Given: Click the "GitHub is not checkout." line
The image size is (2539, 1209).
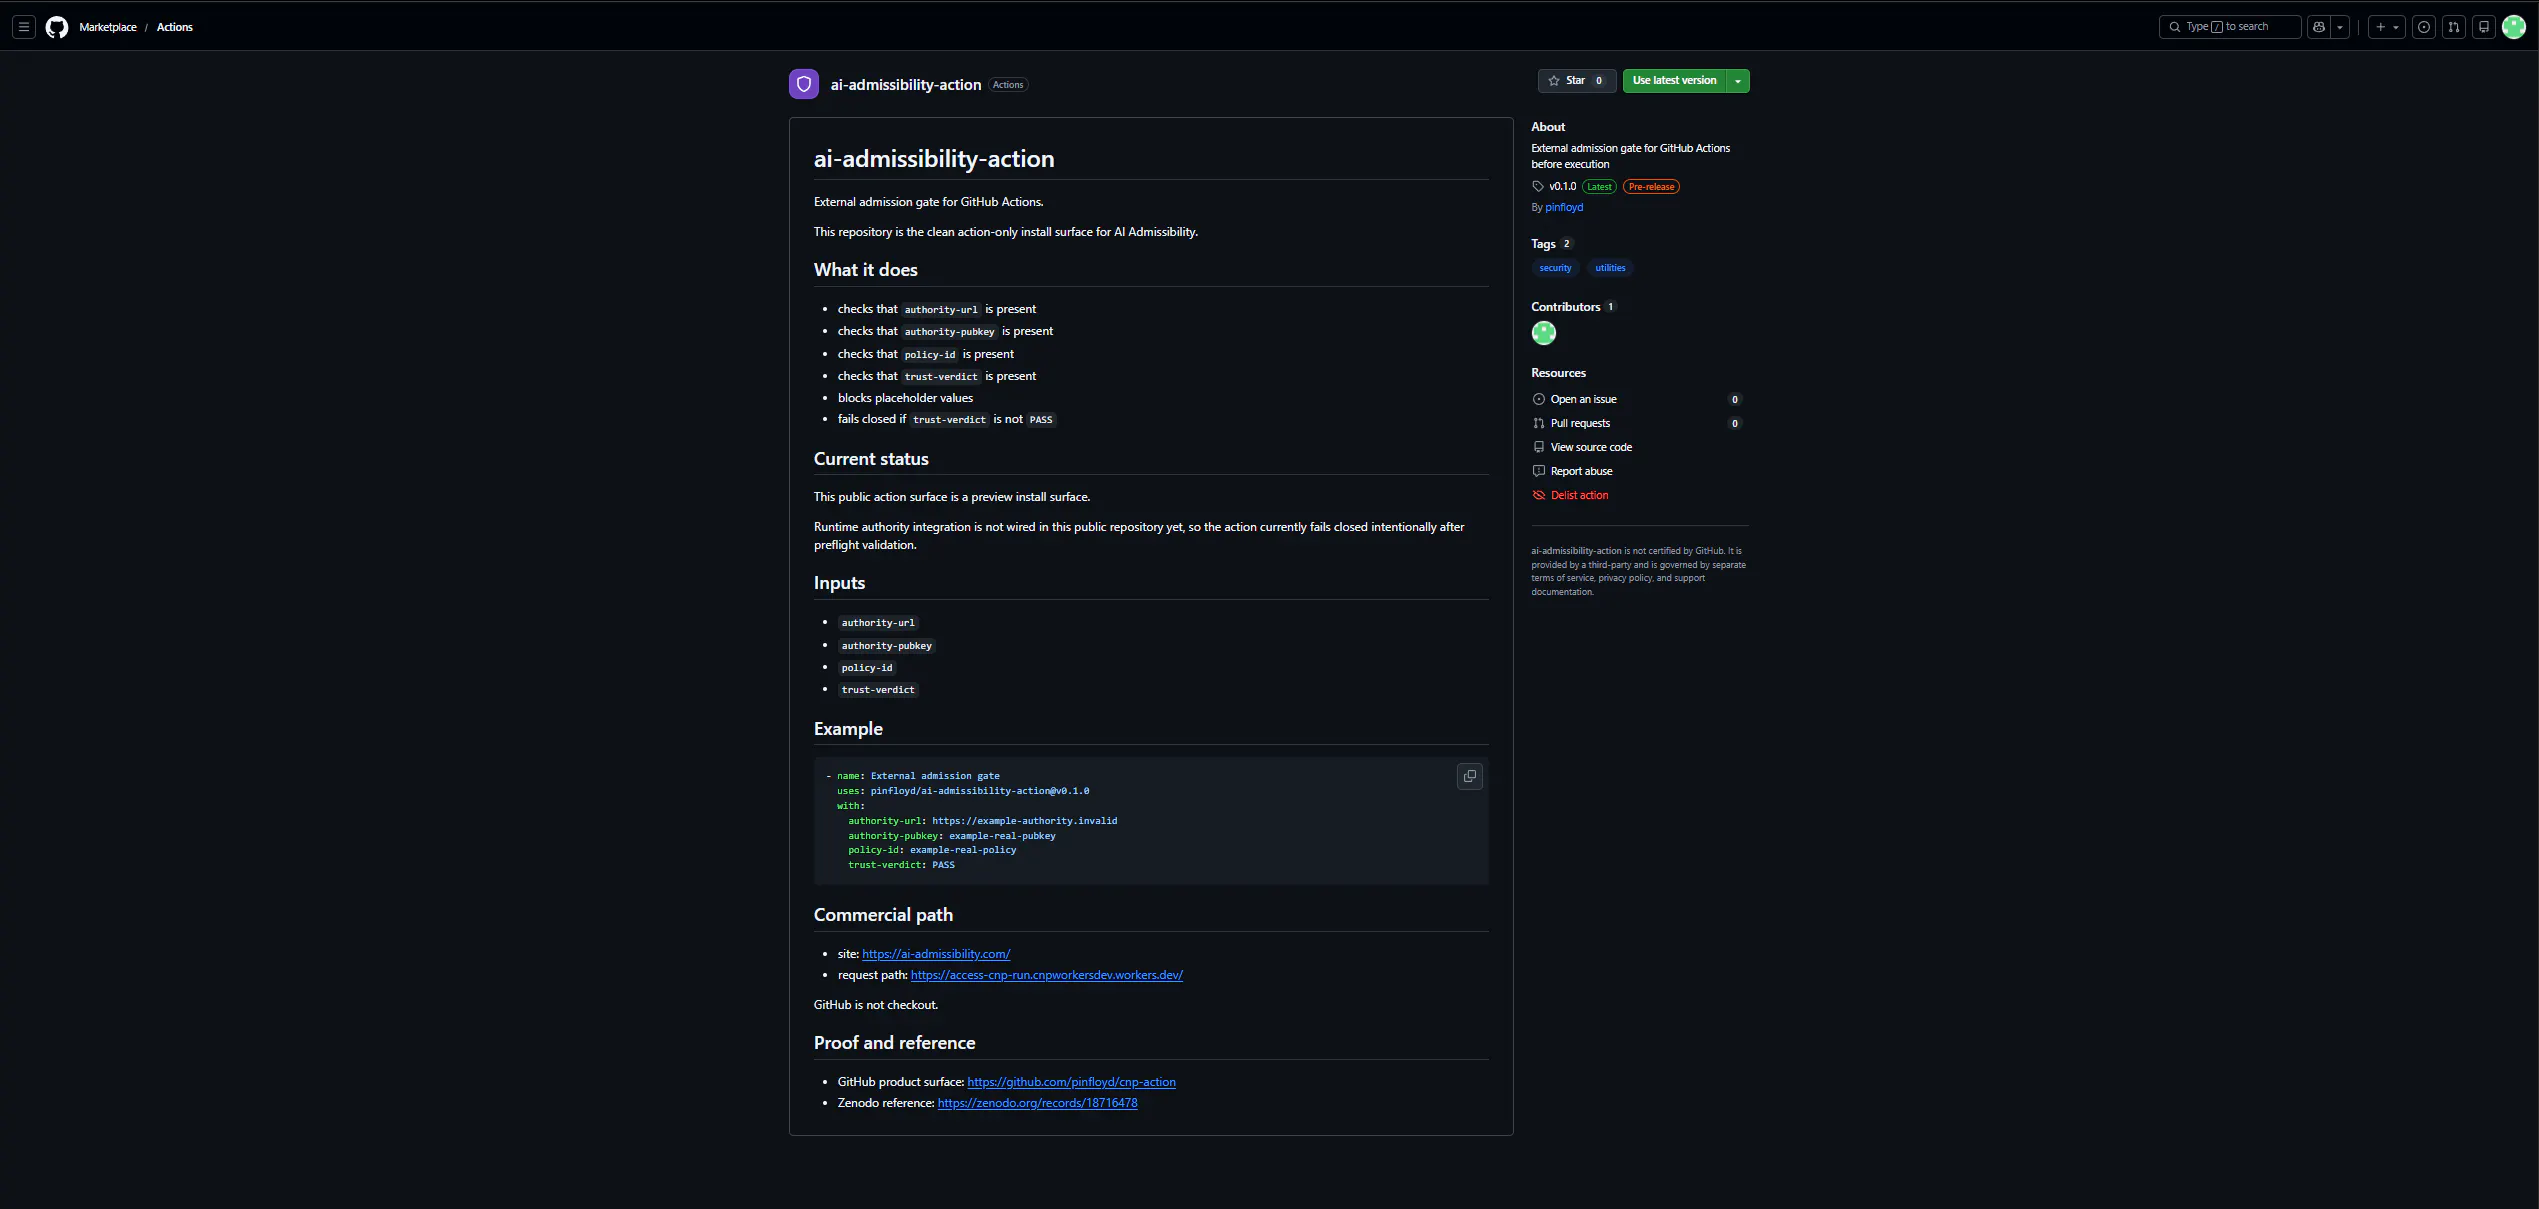Looking at the screenshot, I should (876, 1005).
